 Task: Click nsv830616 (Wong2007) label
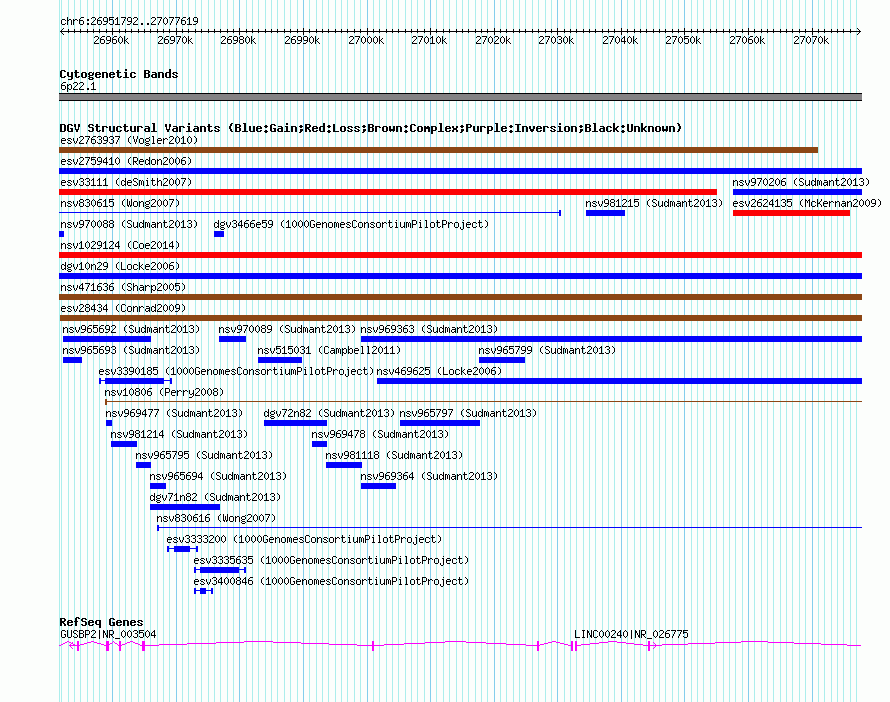216,518
